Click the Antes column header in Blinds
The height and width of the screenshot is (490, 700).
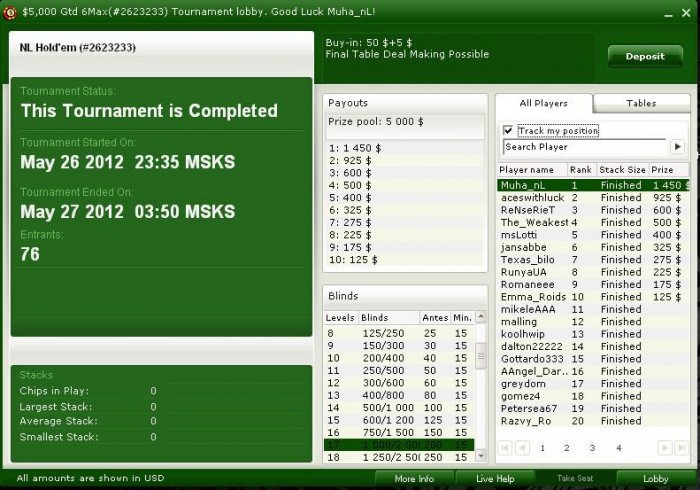point(435,318)
